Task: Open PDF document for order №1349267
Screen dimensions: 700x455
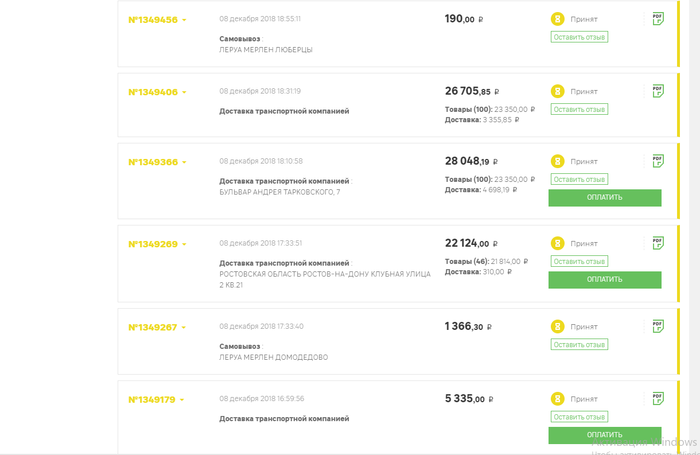Action: click(658, 325)
